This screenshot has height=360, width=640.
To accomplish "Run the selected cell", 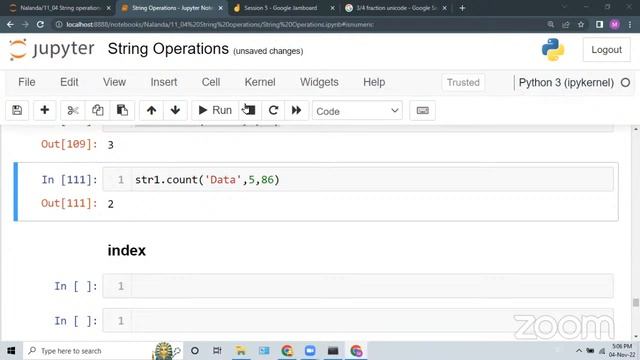I will point(215,110).
